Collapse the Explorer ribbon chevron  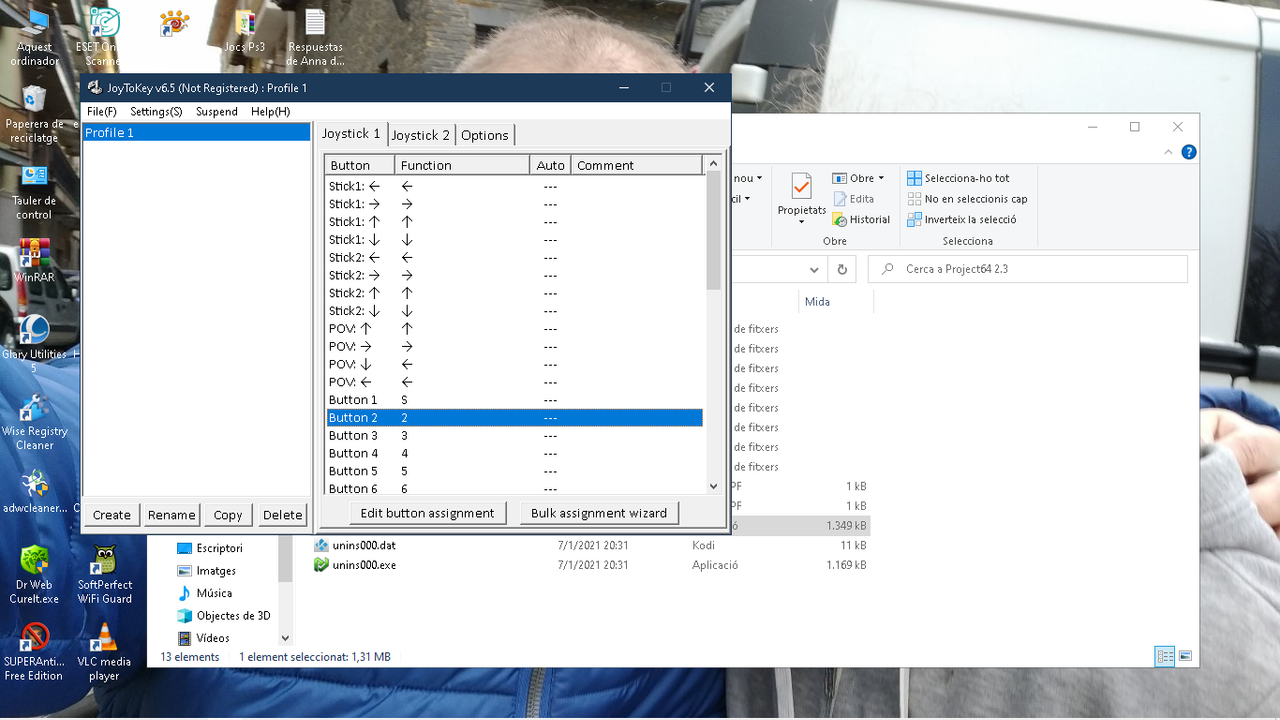point(1170,152)
